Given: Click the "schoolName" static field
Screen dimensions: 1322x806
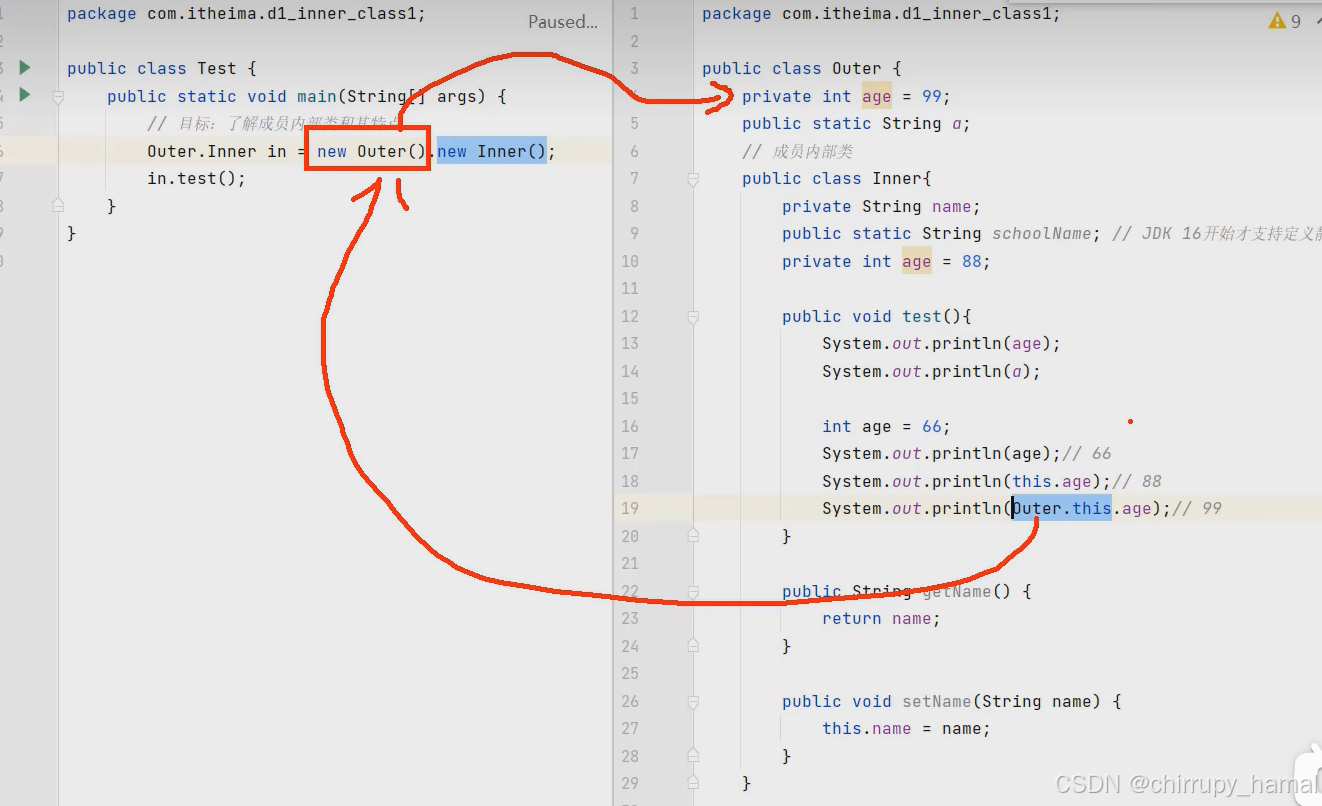Looking at the screenshot, I should [1041, 233].
